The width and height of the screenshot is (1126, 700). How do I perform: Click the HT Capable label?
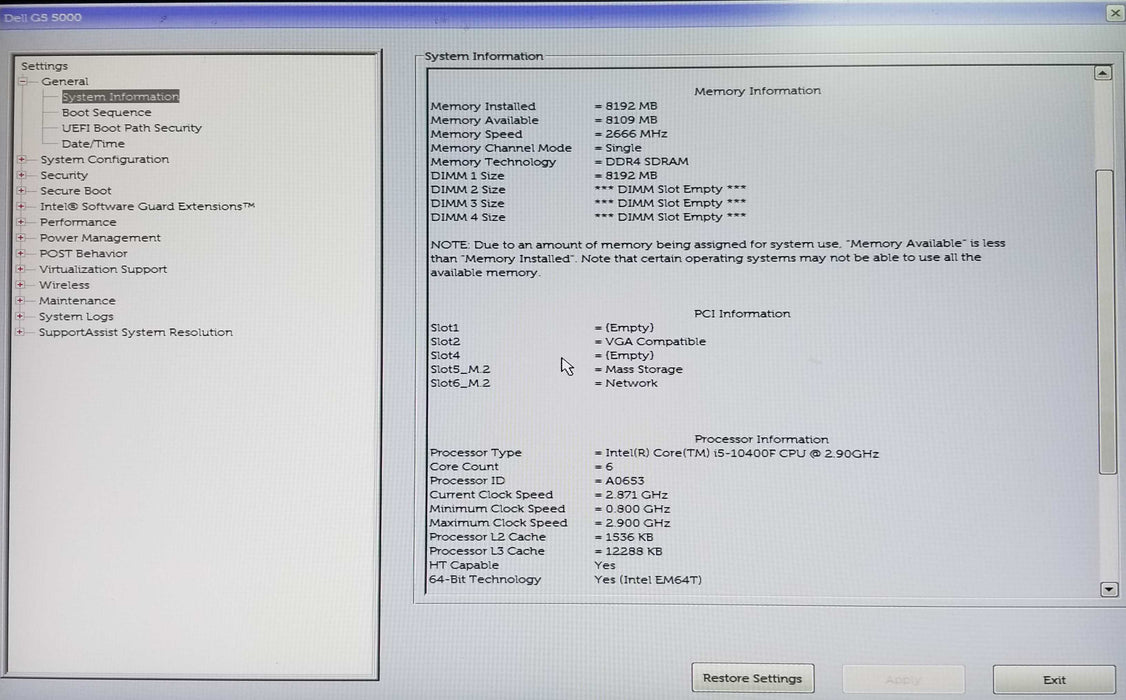pos(463,565)
